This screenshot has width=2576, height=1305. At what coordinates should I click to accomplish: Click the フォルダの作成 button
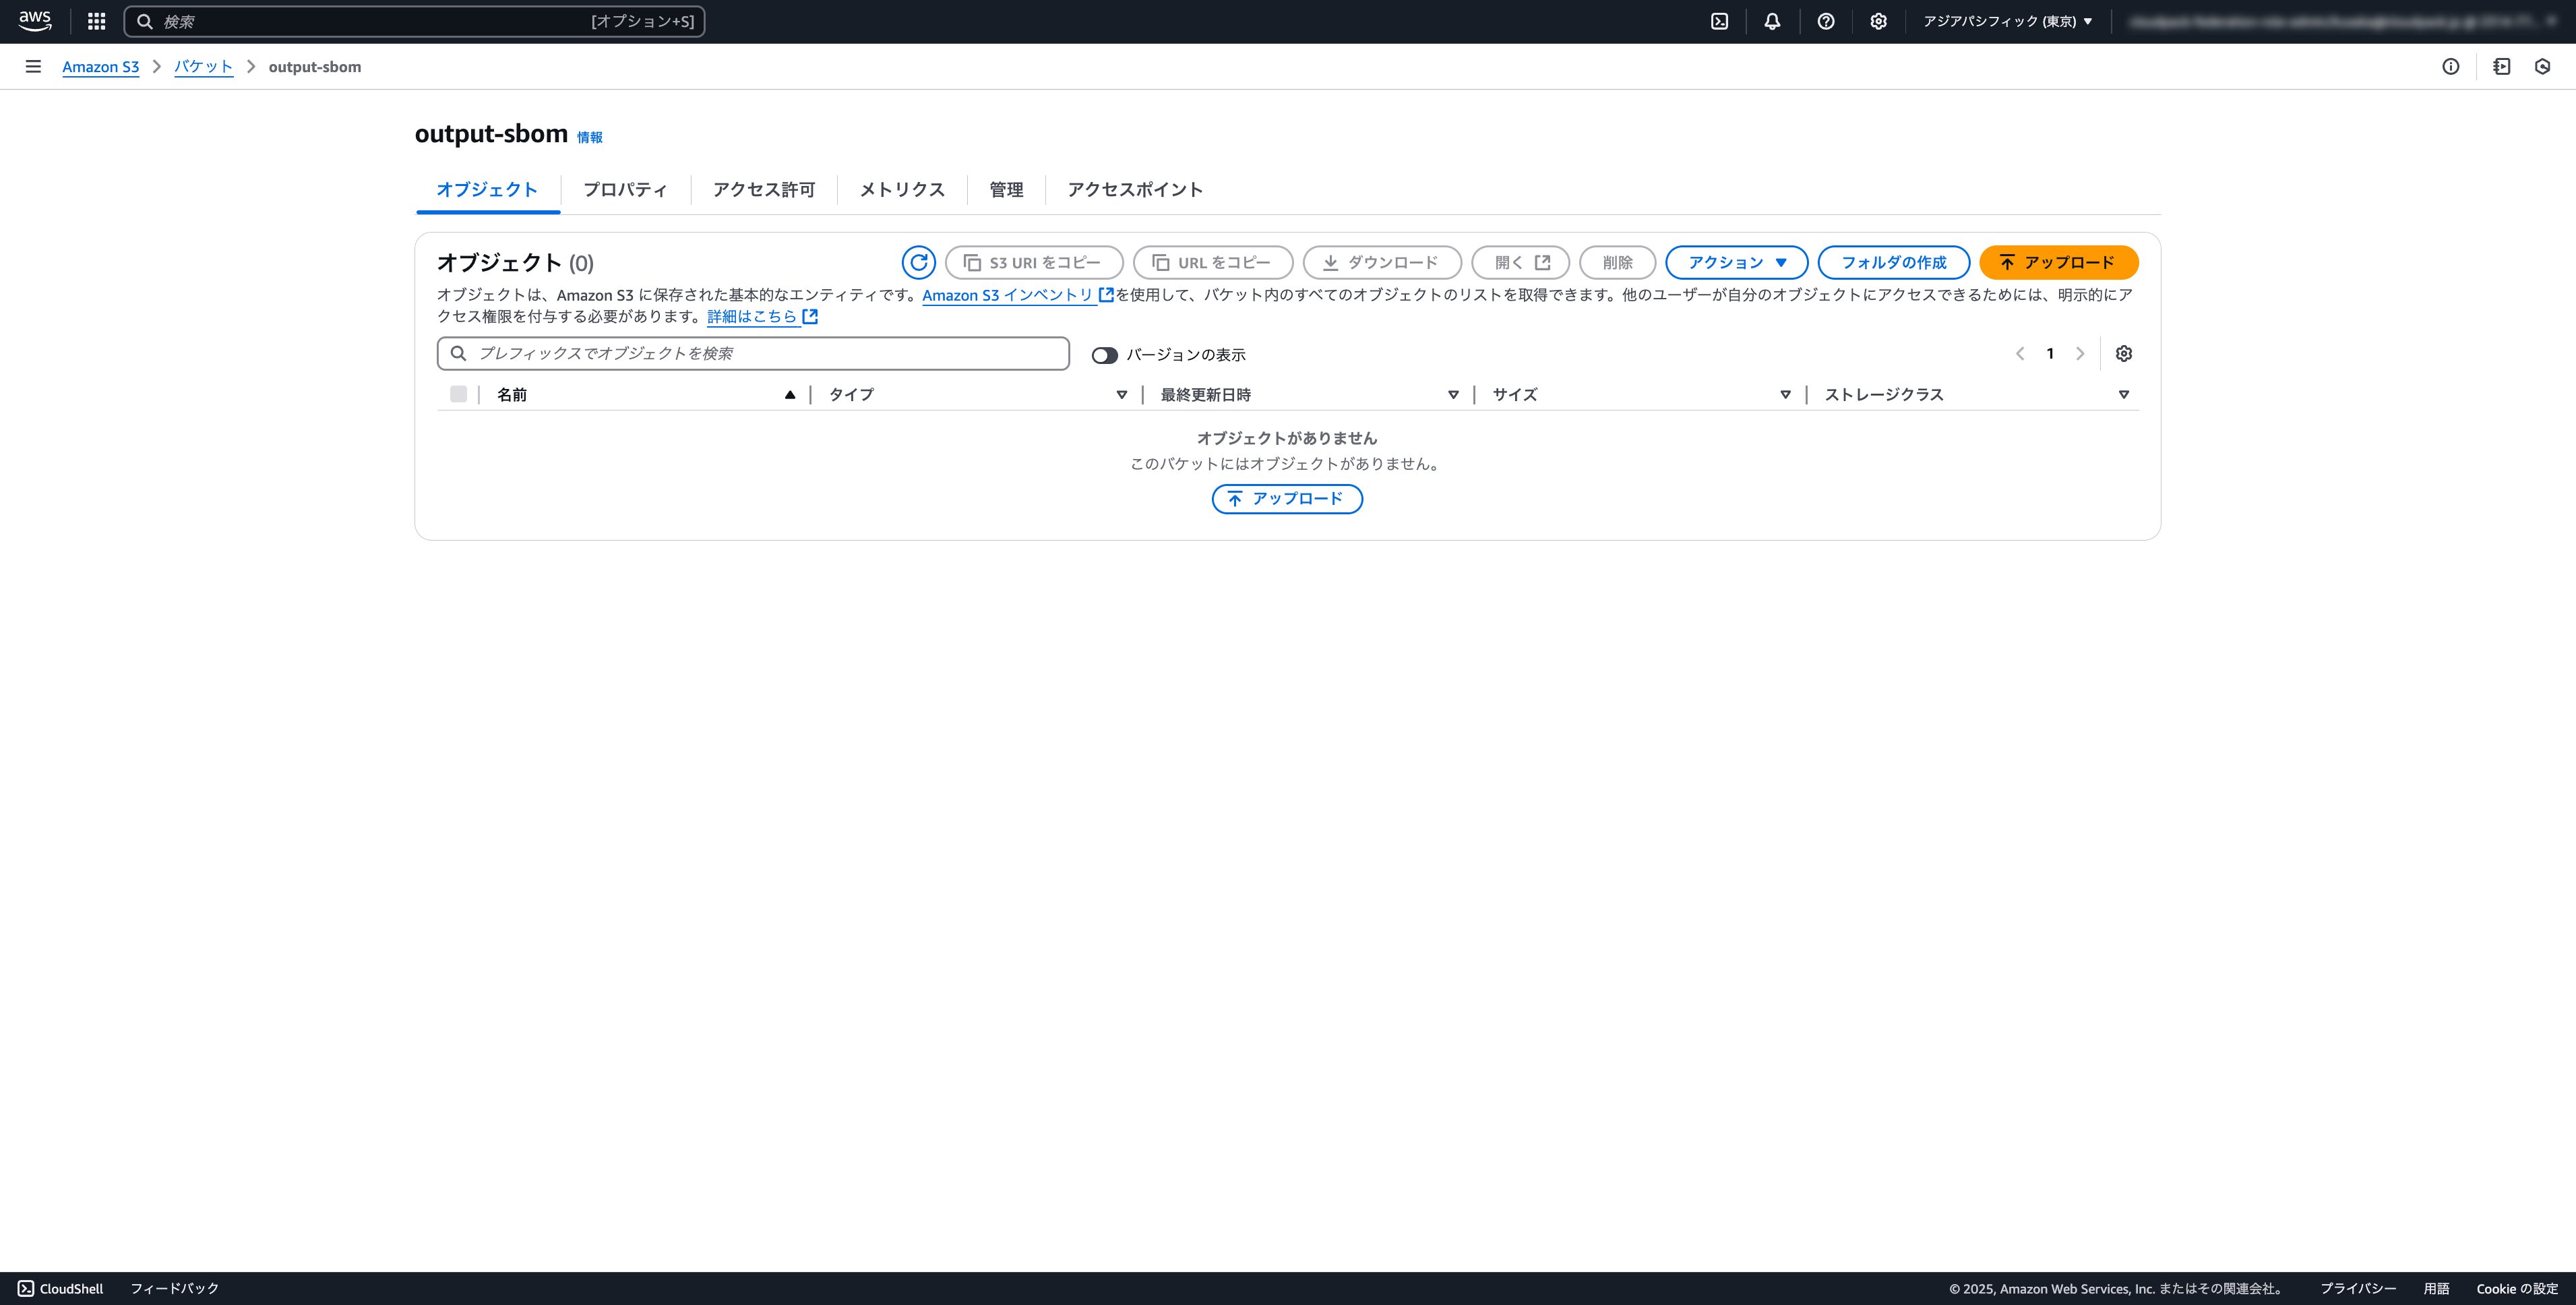tap(1892, 262)
